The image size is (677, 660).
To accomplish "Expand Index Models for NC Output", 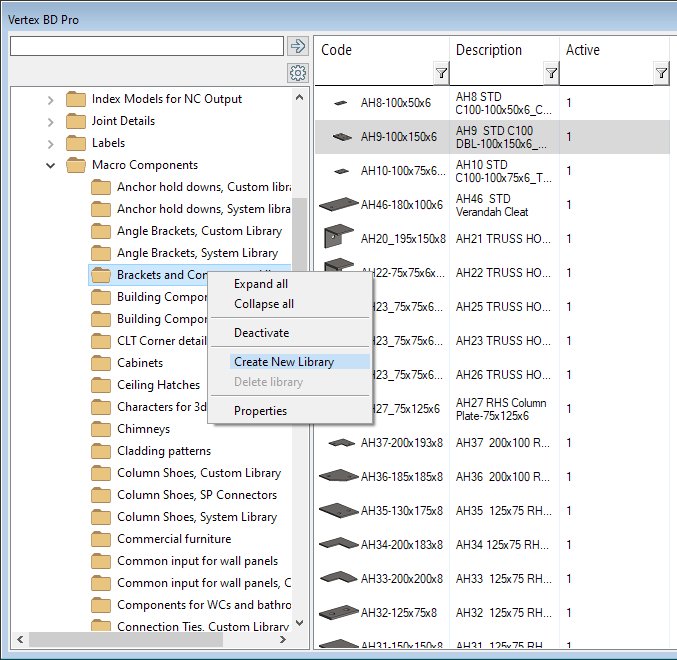I will coord(51,99).
